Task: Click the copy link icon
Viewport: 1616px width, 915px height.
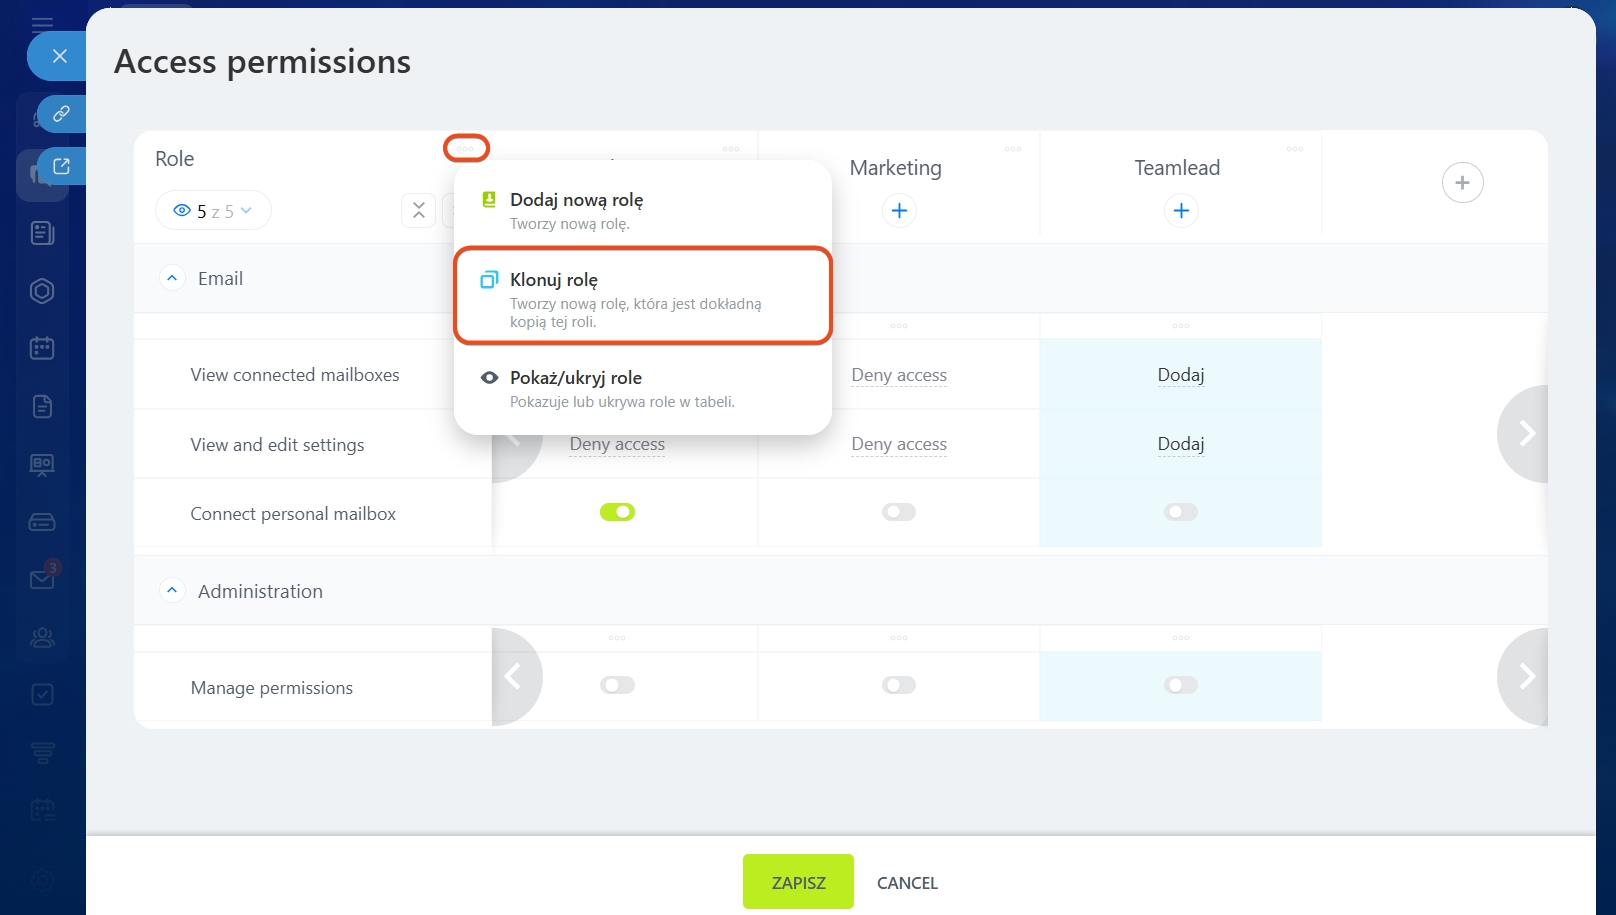Action: coord(61,114)
